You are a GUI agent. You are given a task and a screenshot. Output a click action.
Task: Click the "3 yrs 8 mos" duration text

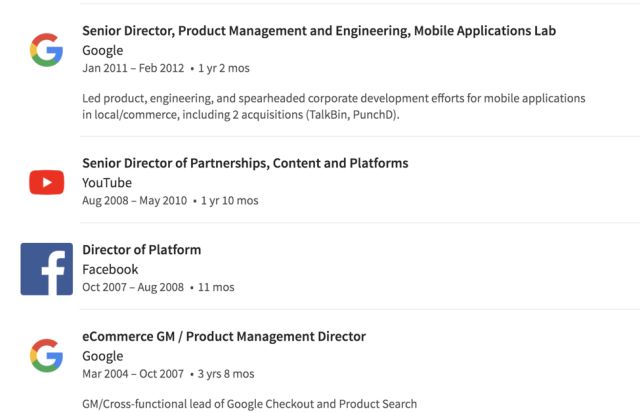click(x=227, y=374)
